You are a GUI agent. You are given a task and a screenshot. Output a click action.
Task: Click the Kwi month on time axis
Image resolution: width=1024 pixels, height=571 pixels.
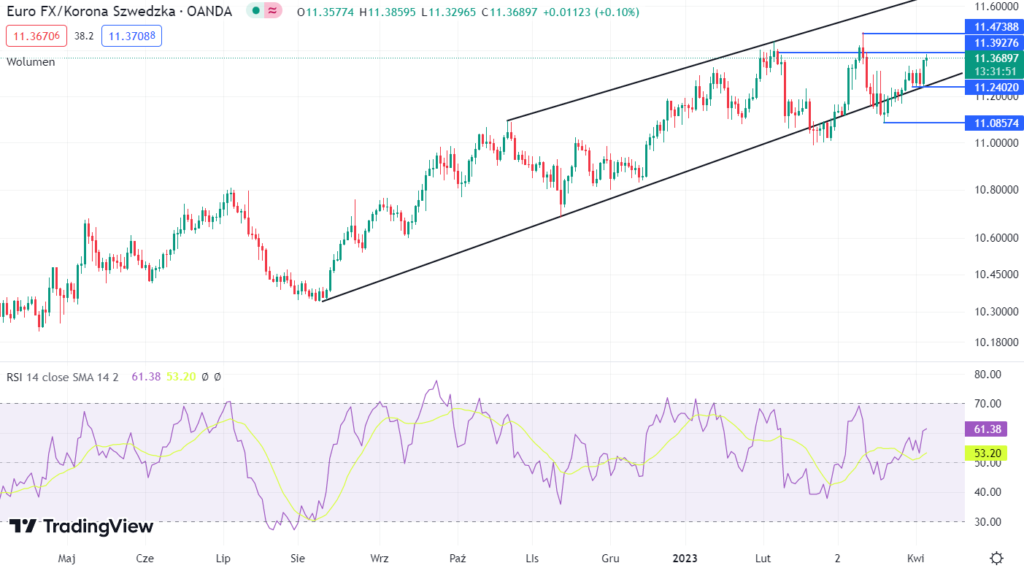pyautogui.click(x=915, y=557)
